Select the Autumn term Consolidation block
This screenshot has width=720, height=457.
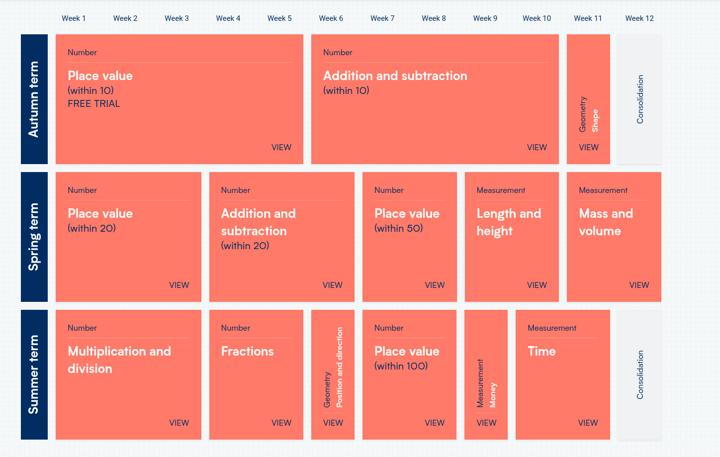click(639, 99)
